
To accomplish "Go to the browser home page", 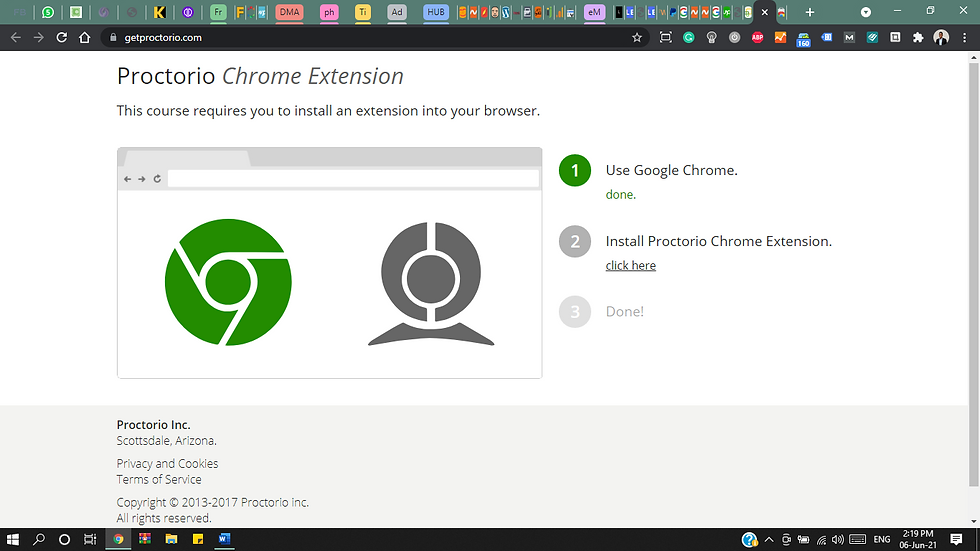I will tap(84, 37).
